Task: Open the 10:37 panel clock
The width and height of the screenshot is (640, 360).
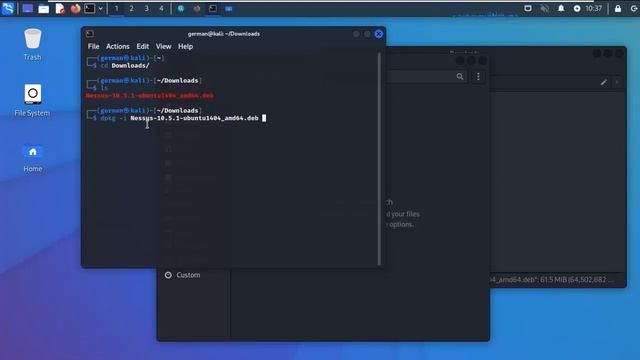Action: tap(593, 8)
